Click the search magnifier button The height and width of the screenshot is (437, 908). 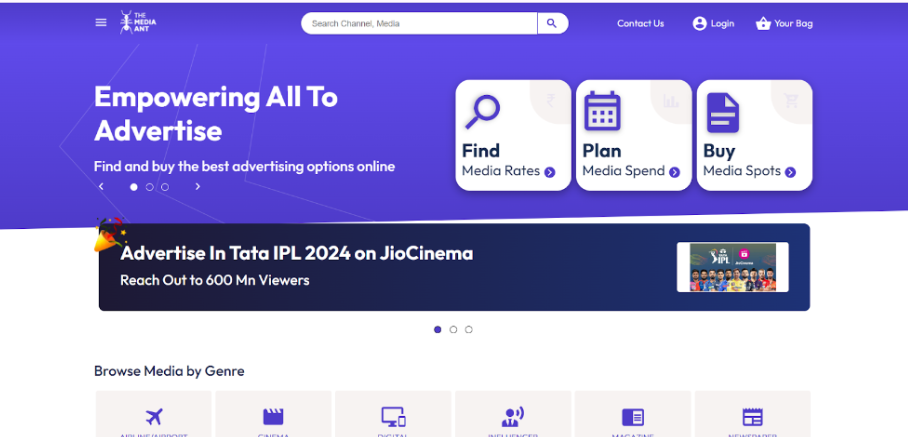[552, 23]
